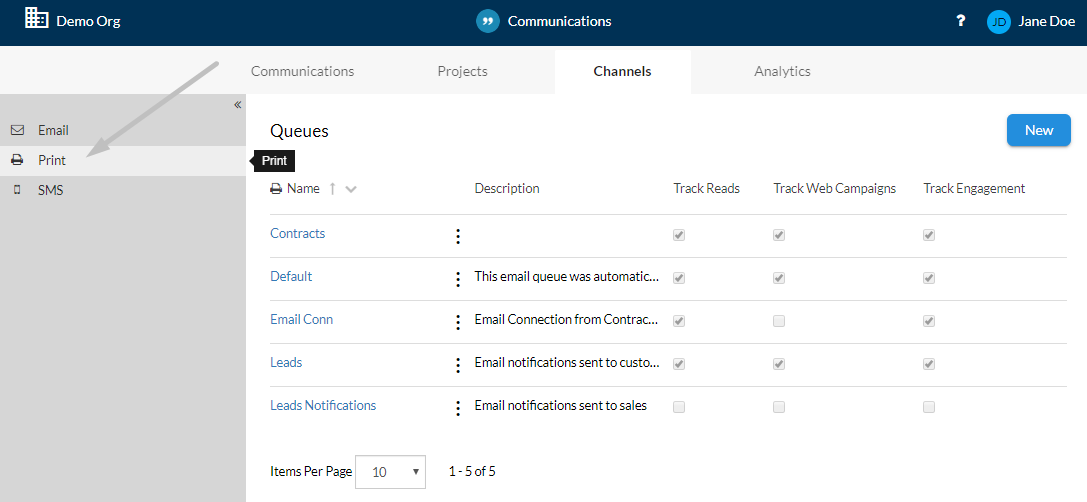Toggle Track Web Campaigns for Email Conn
Image resolution: width=1087 pixels, height=502 pixels.
[x=779, y=321]
